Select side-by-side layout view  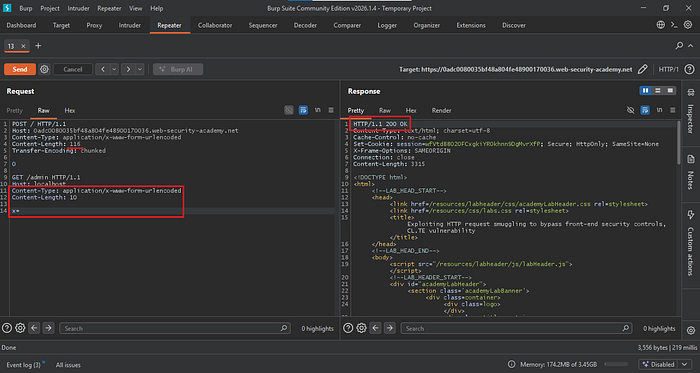[645, 91]
